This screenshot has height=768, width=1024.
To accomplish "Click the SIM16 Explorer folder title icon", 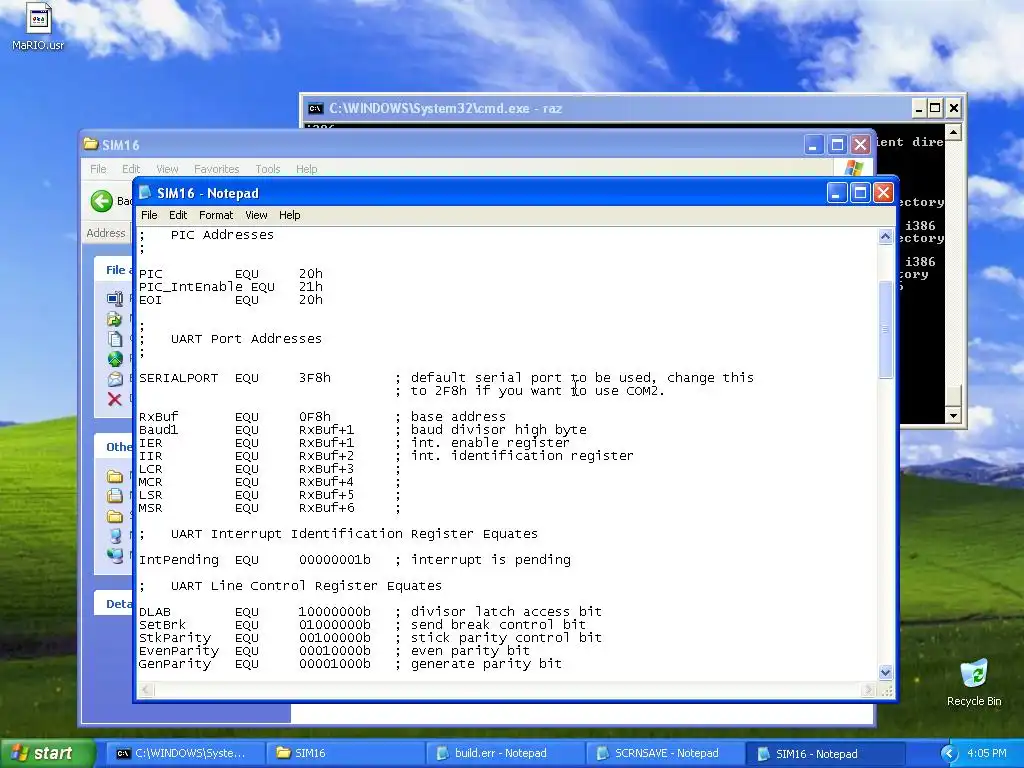I will 91,144.
